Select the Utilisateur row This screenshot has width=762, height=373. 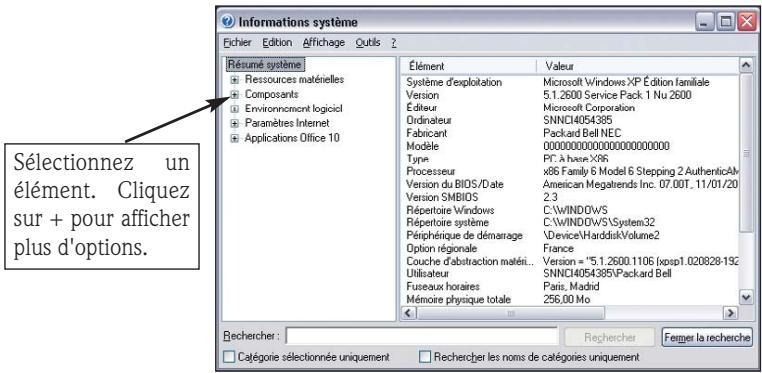coord(572,273)
